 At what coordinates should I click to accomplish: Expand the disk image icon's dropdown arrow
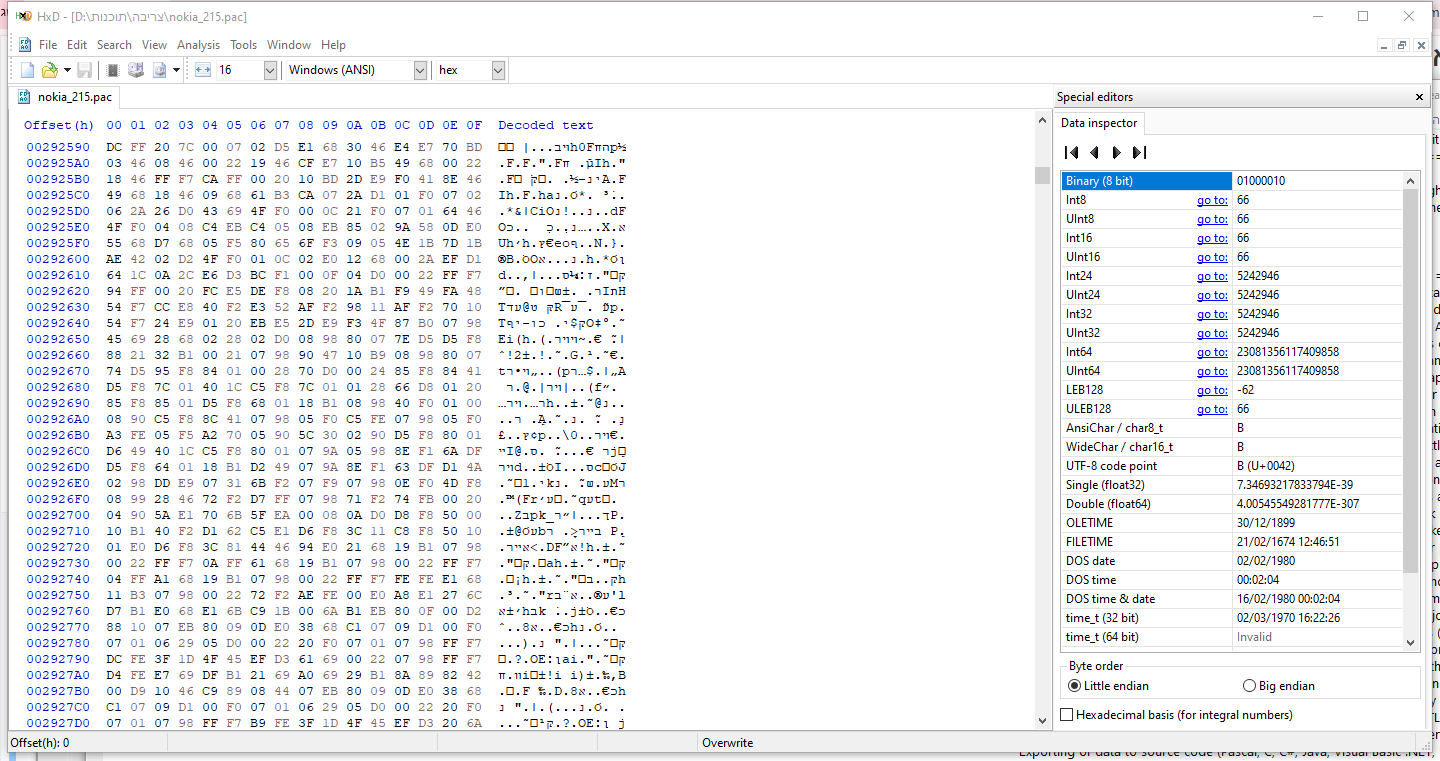click(x=176, y=70)
